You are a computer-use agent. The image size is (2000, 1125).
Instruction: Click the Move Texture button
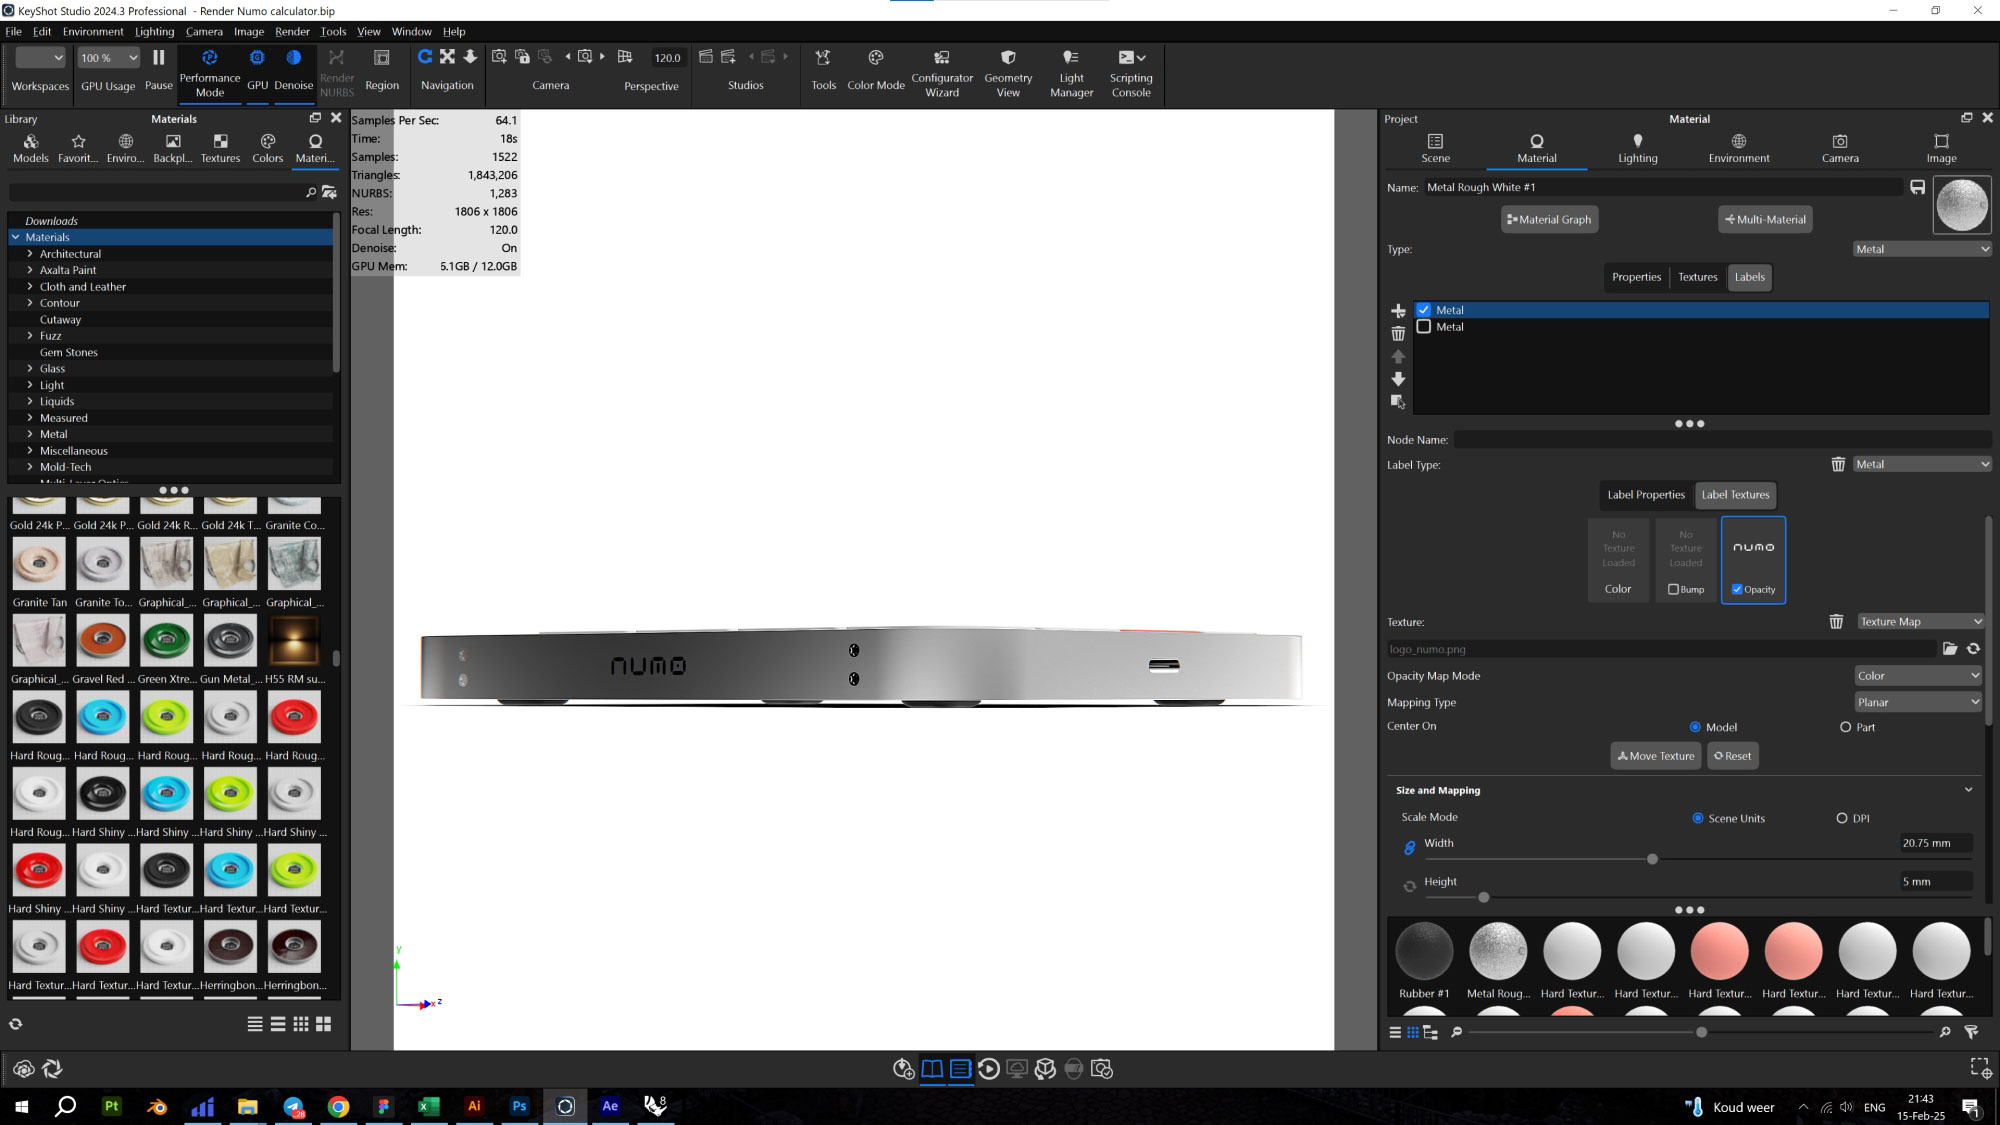(x=1656, y=756)
